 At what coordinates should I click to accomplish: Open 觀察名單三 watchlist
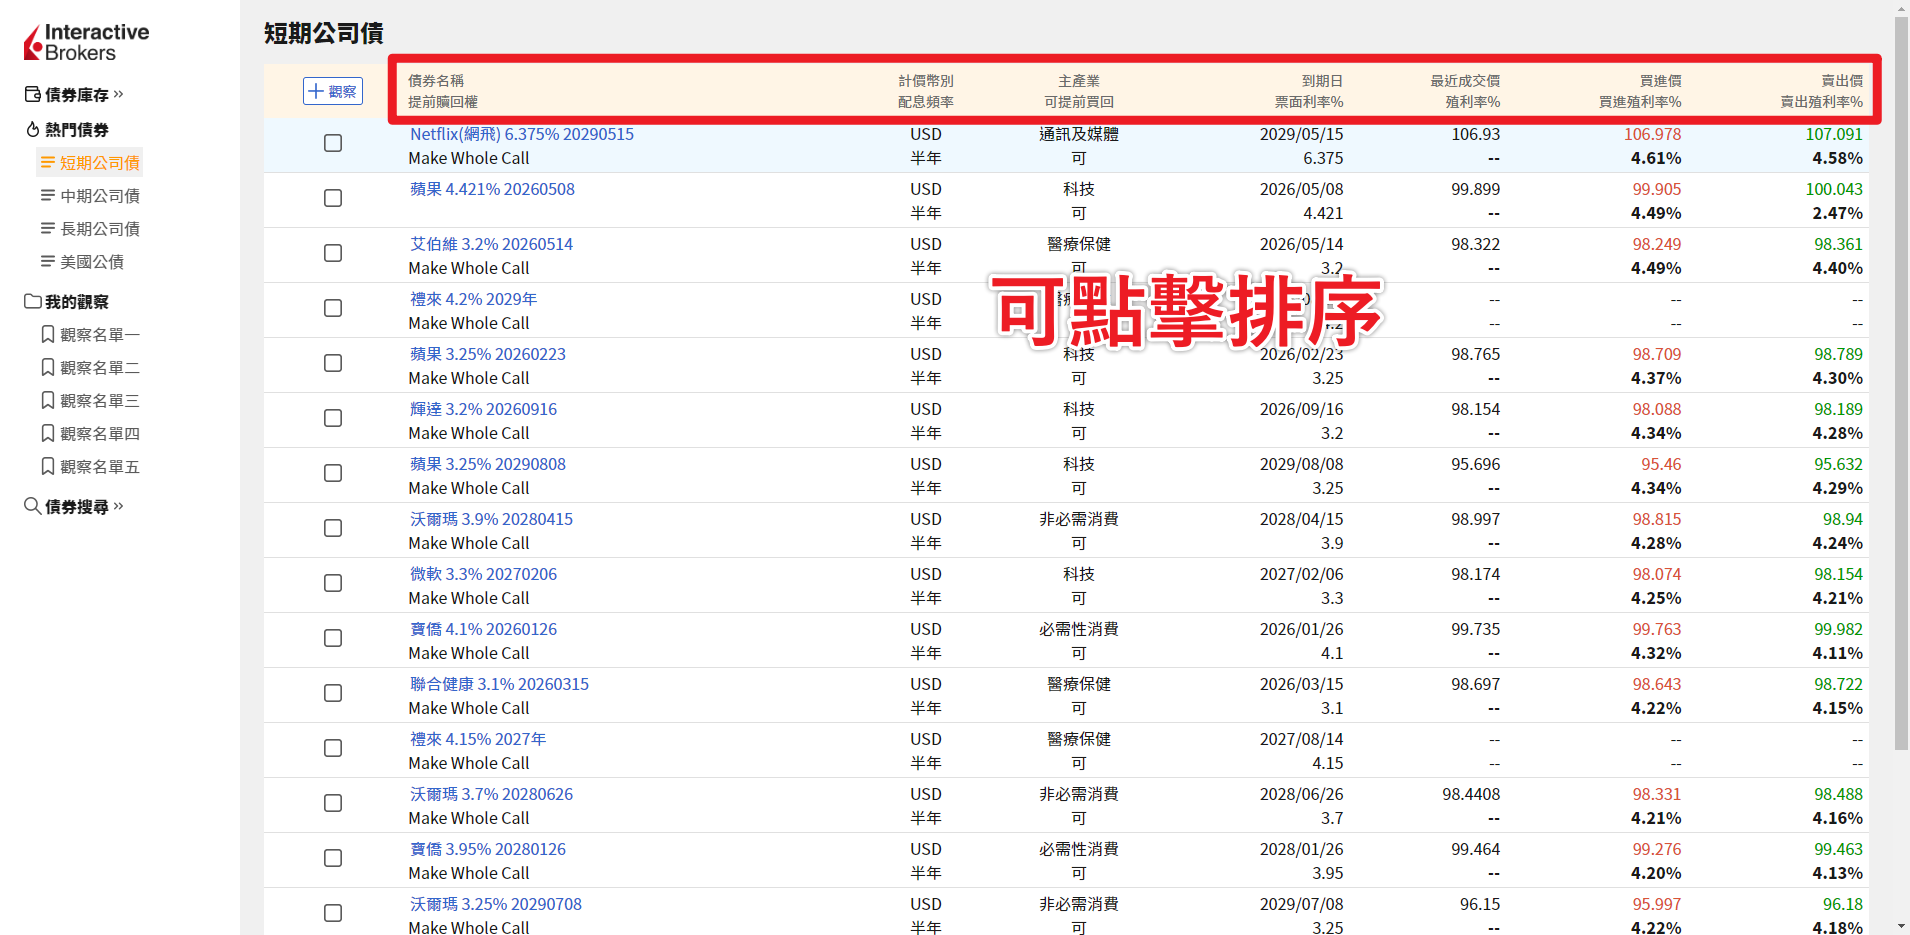pyautogui.click(x=100, y=400)
